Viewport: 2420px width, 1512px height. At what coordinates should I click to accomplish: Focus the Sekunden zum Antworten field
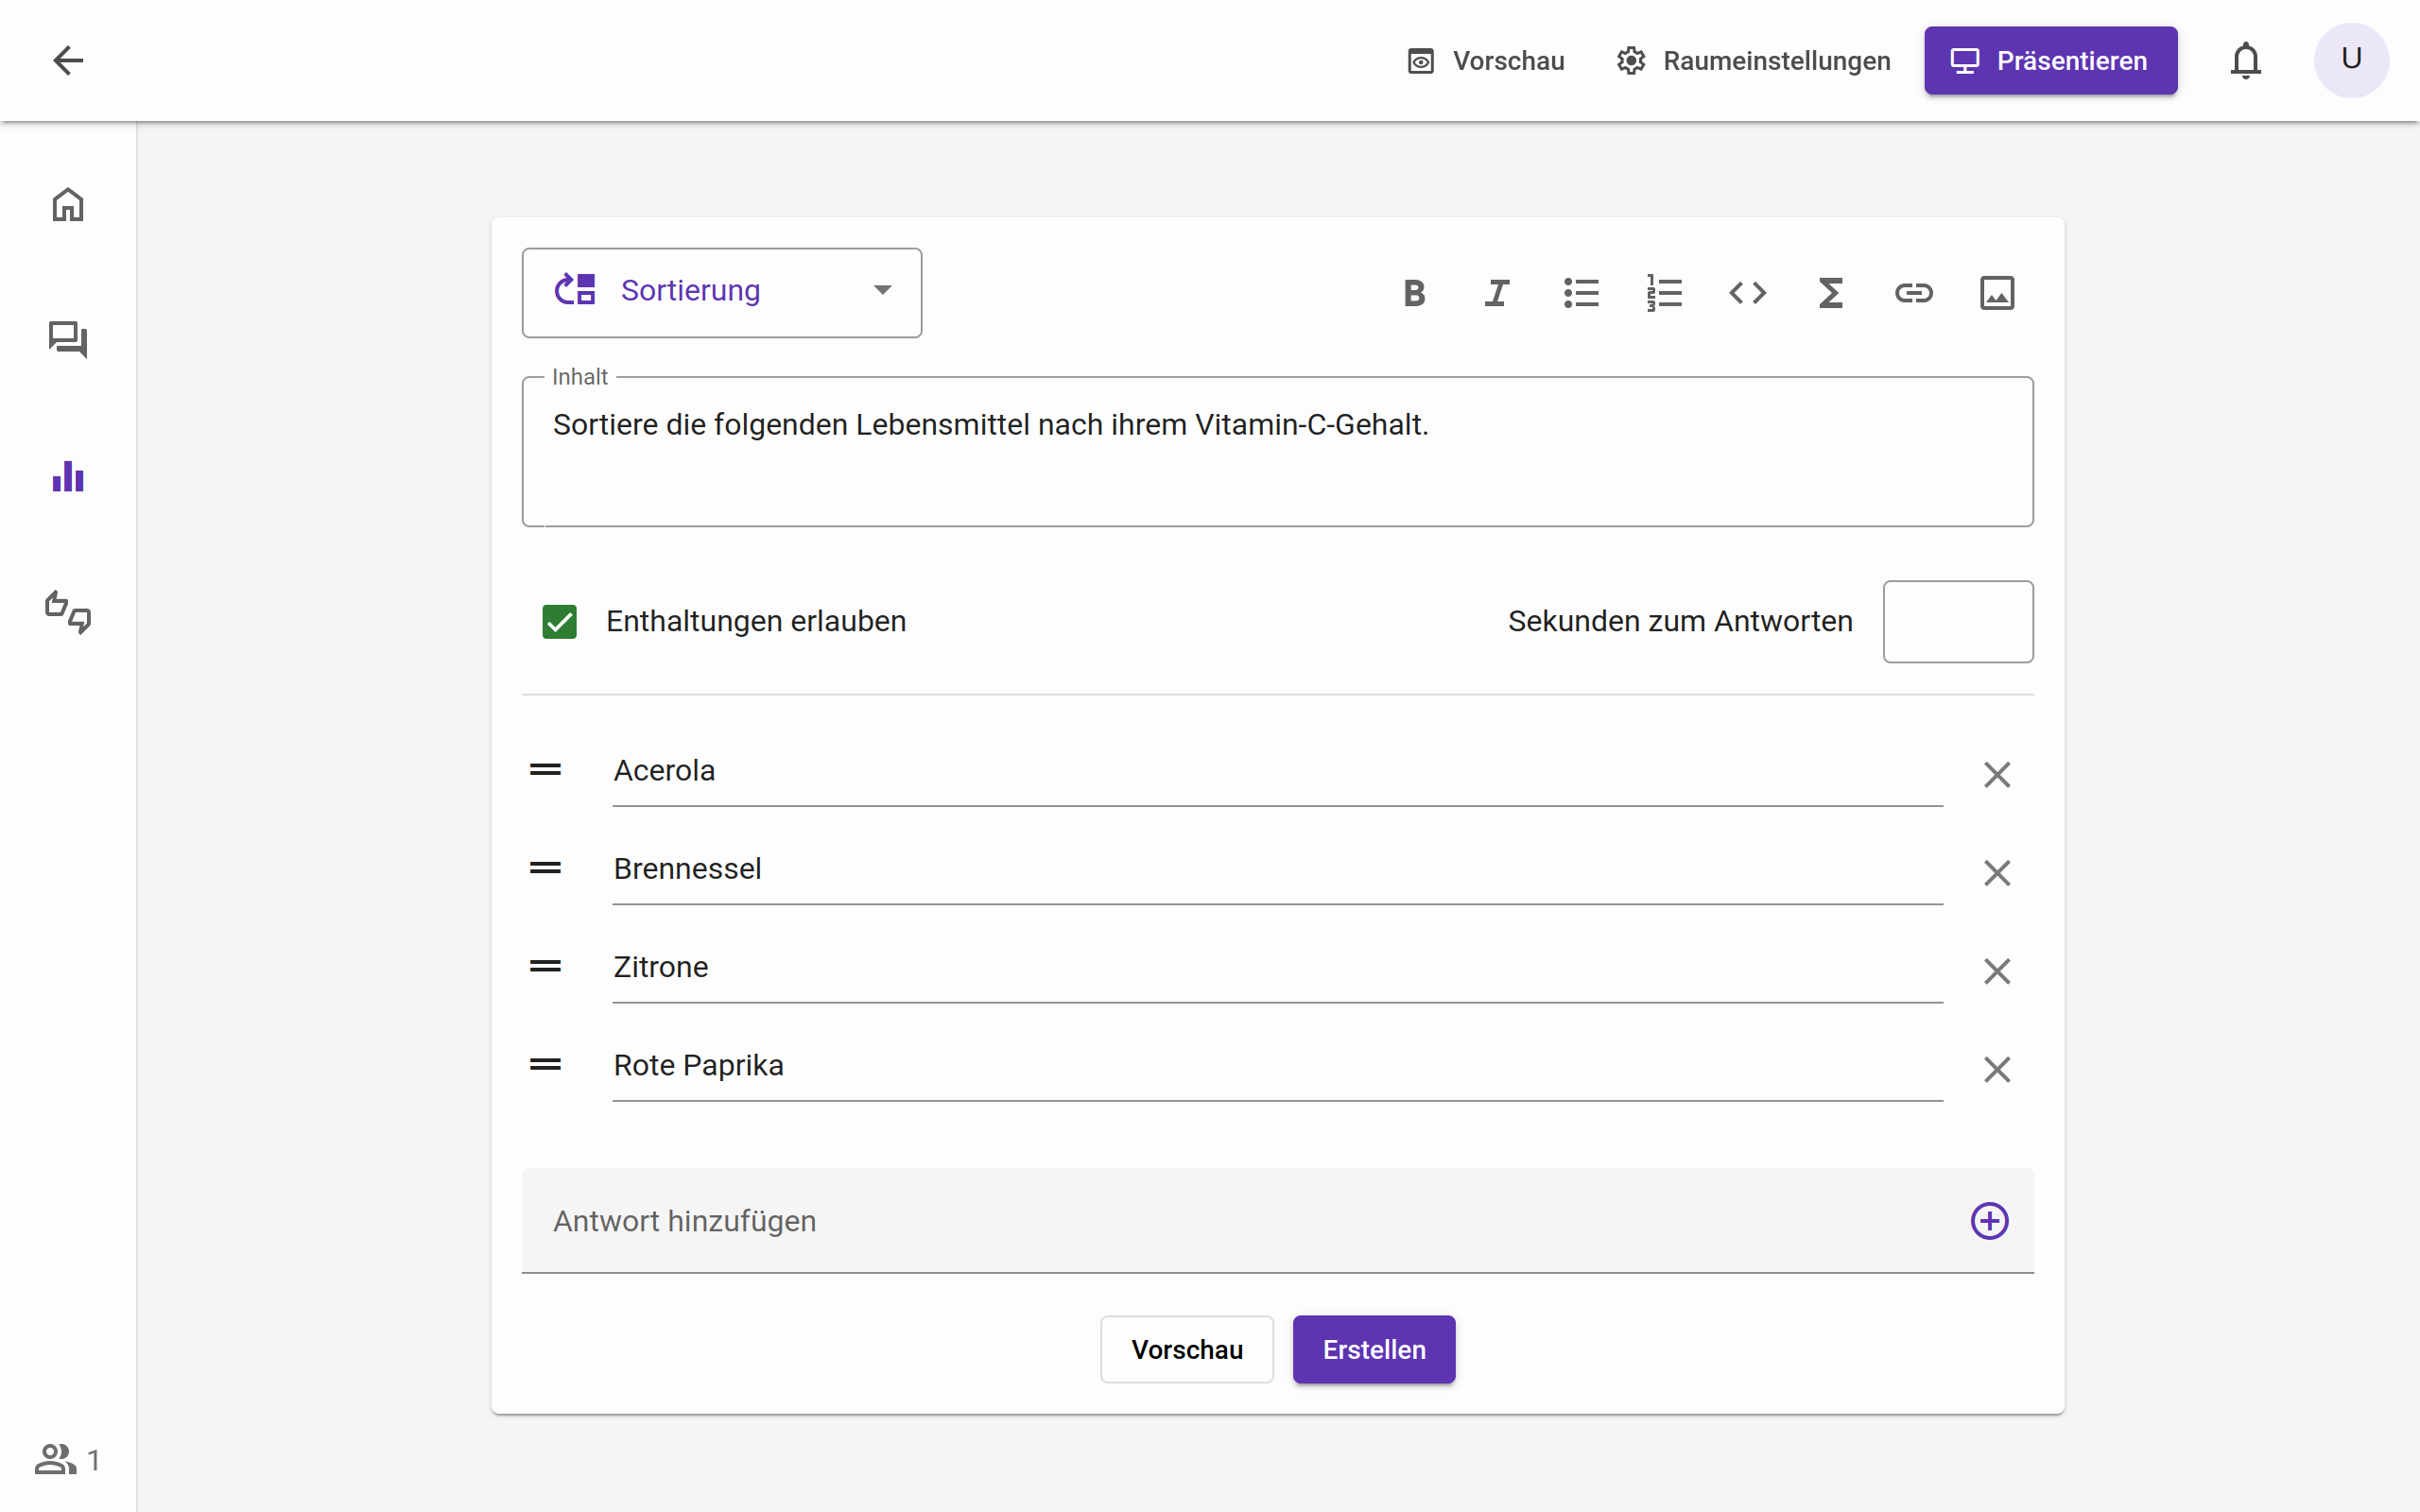click(x=1958, y=622)
